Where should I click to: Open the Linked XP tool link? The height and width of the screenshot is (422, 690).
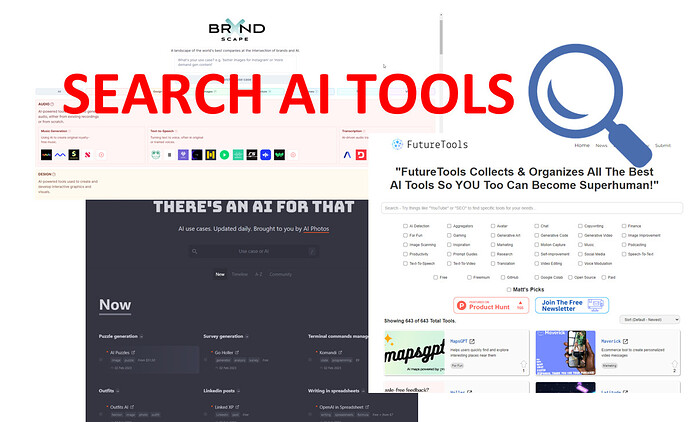point(224,407)
